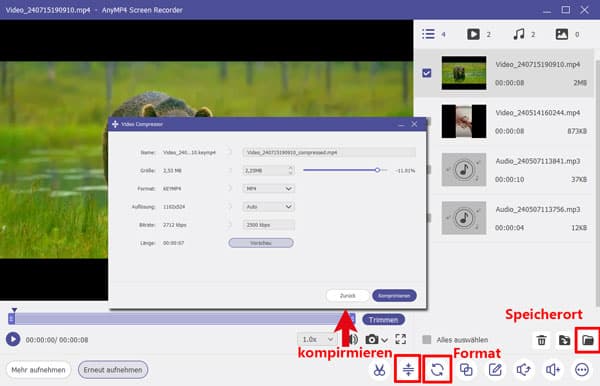Image resolution: width=600 pixels, height=386 pixels.
Task: Open playback speed 1.0x dropdown
Action: point(317,340)
